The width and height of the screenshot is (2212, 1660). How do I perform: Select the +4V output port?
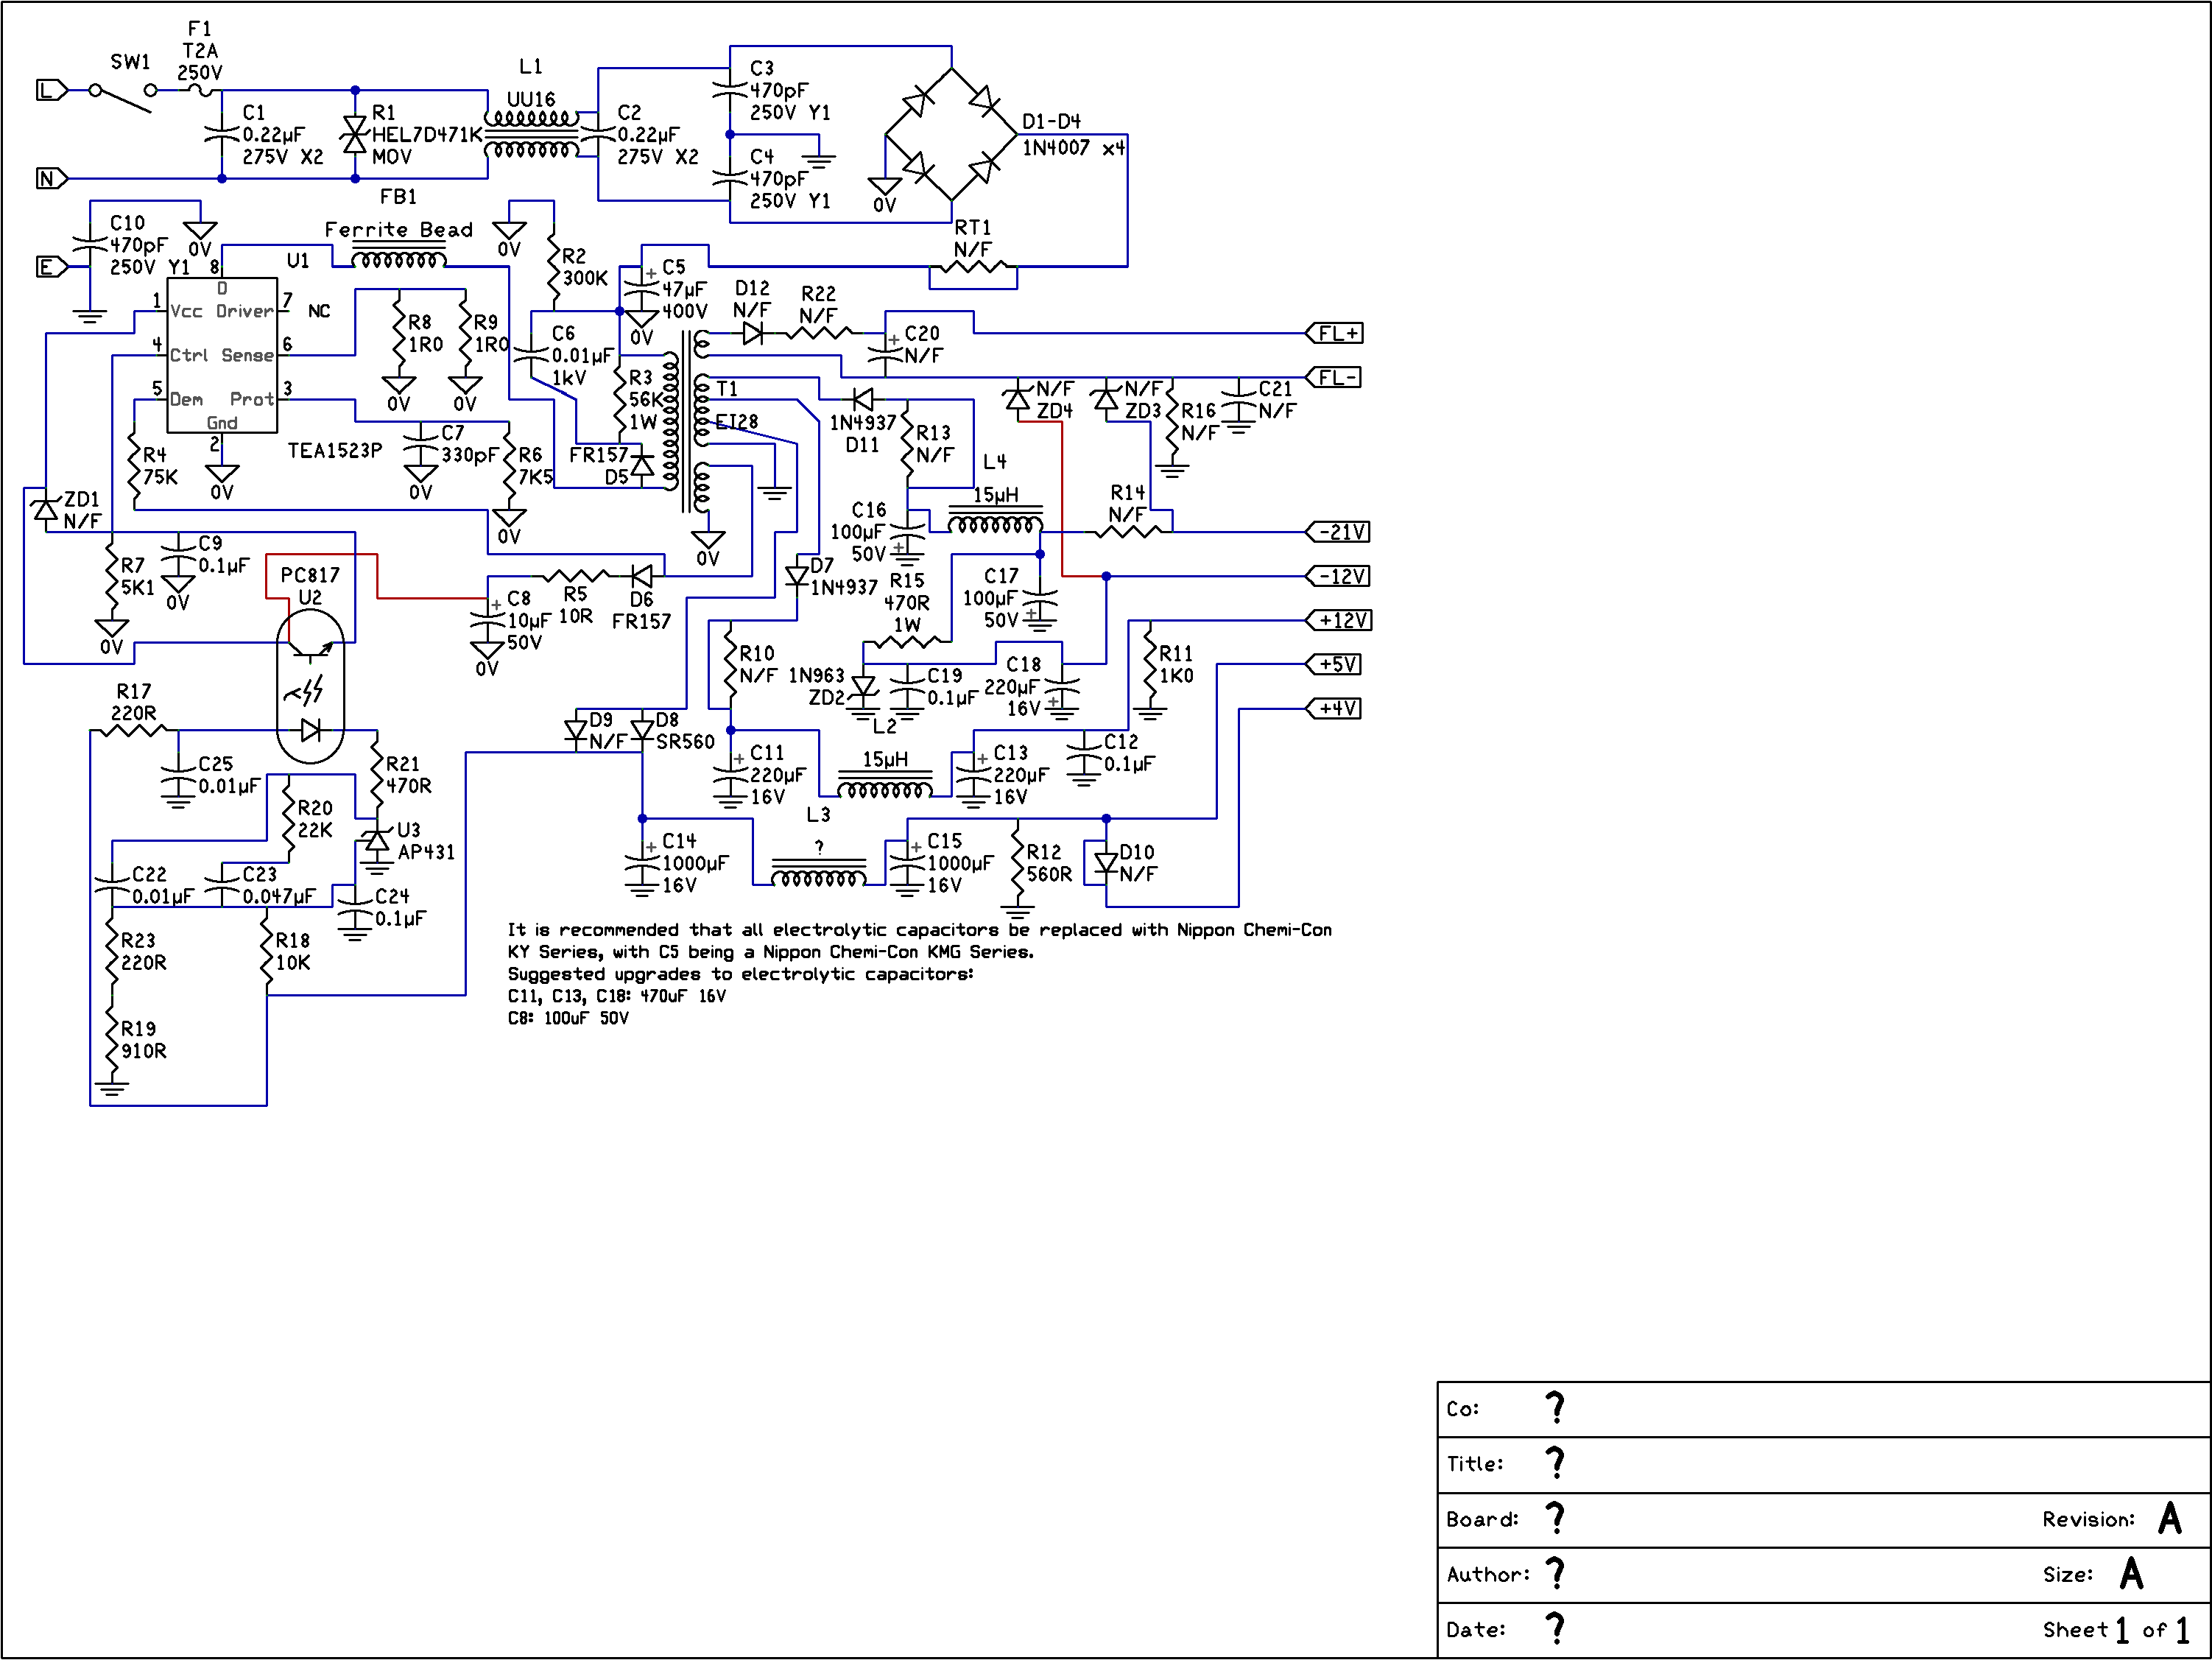pos(1334,709)
